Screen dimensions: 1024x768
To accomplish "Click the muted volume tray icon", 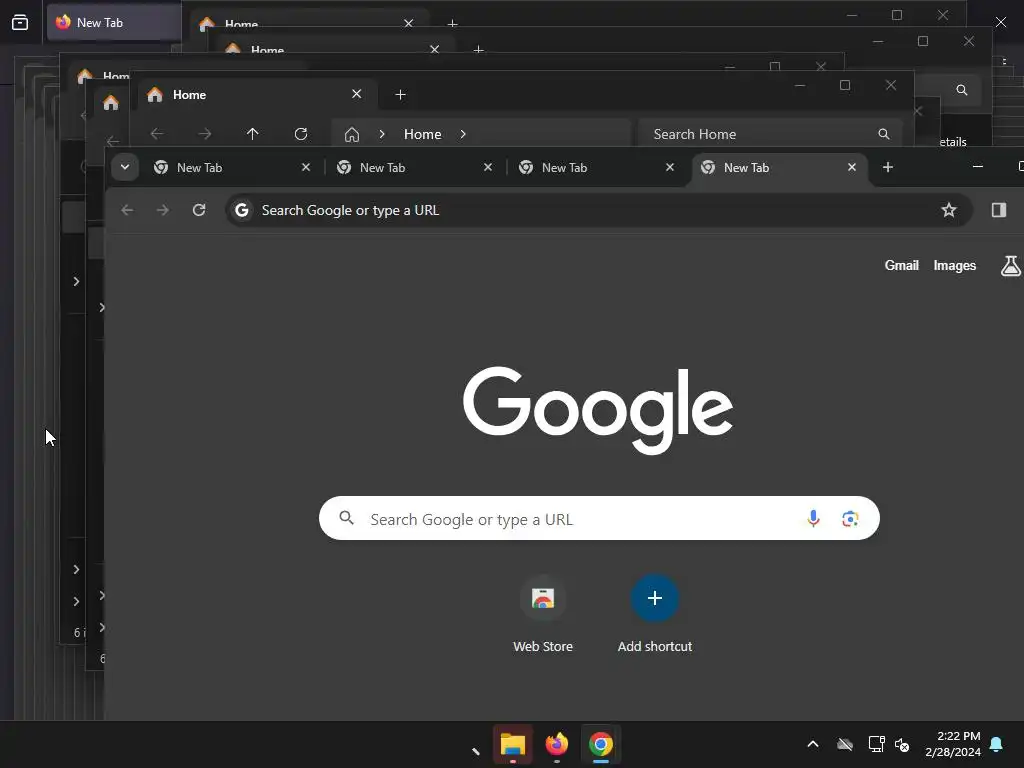I will point(903,744).
